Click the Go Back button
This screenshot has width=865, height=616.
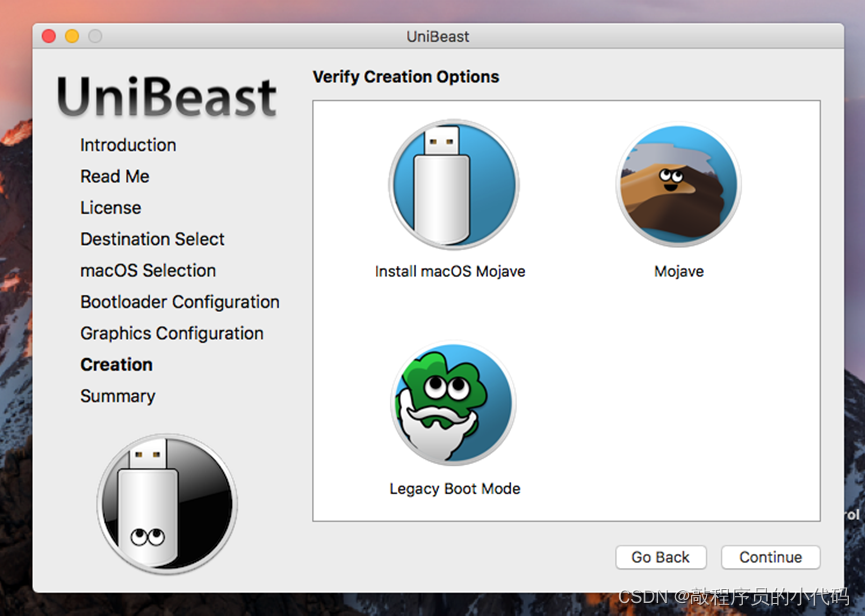tap(660, 557)
